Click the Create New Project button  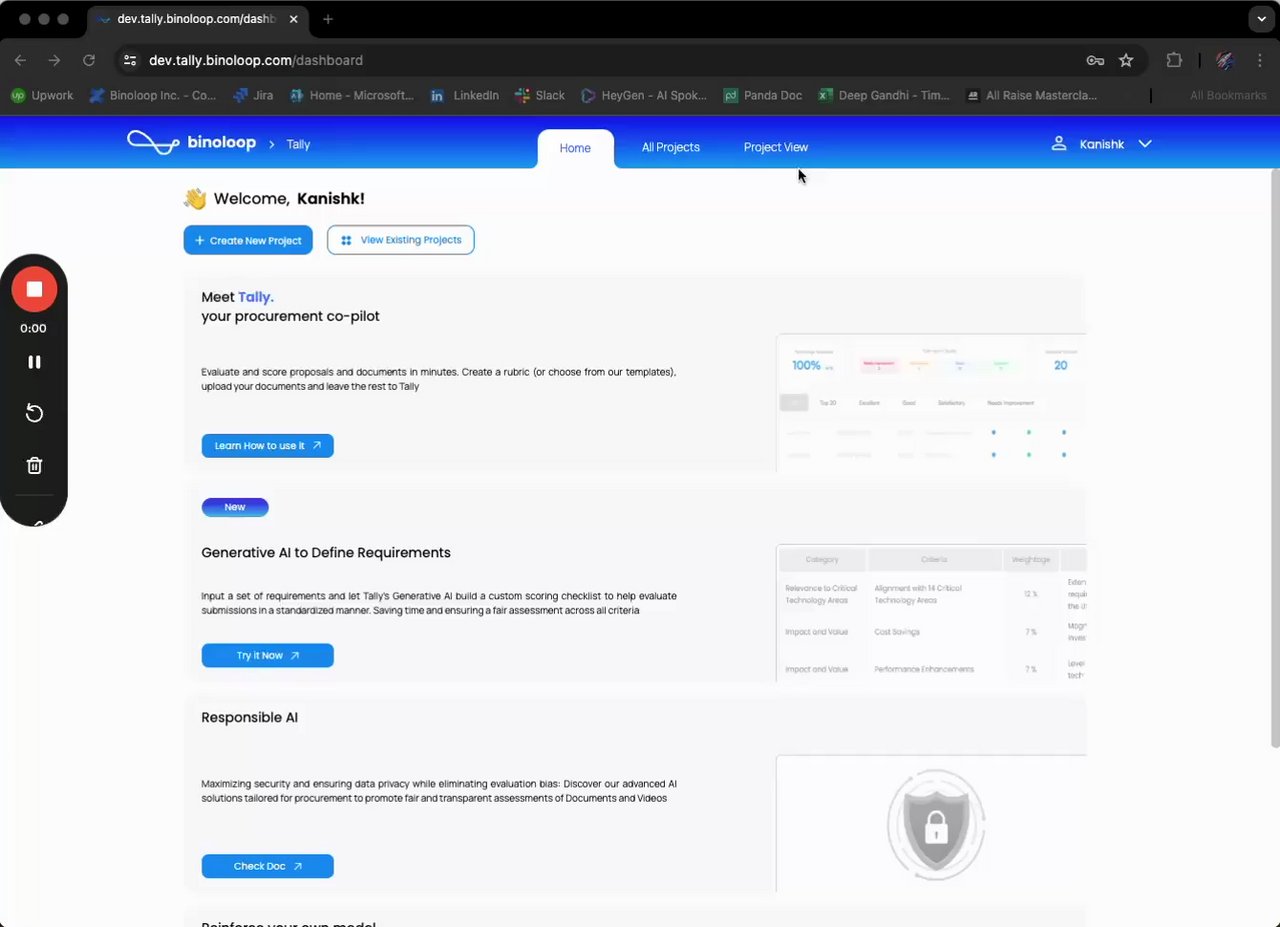tap(248, 240)
